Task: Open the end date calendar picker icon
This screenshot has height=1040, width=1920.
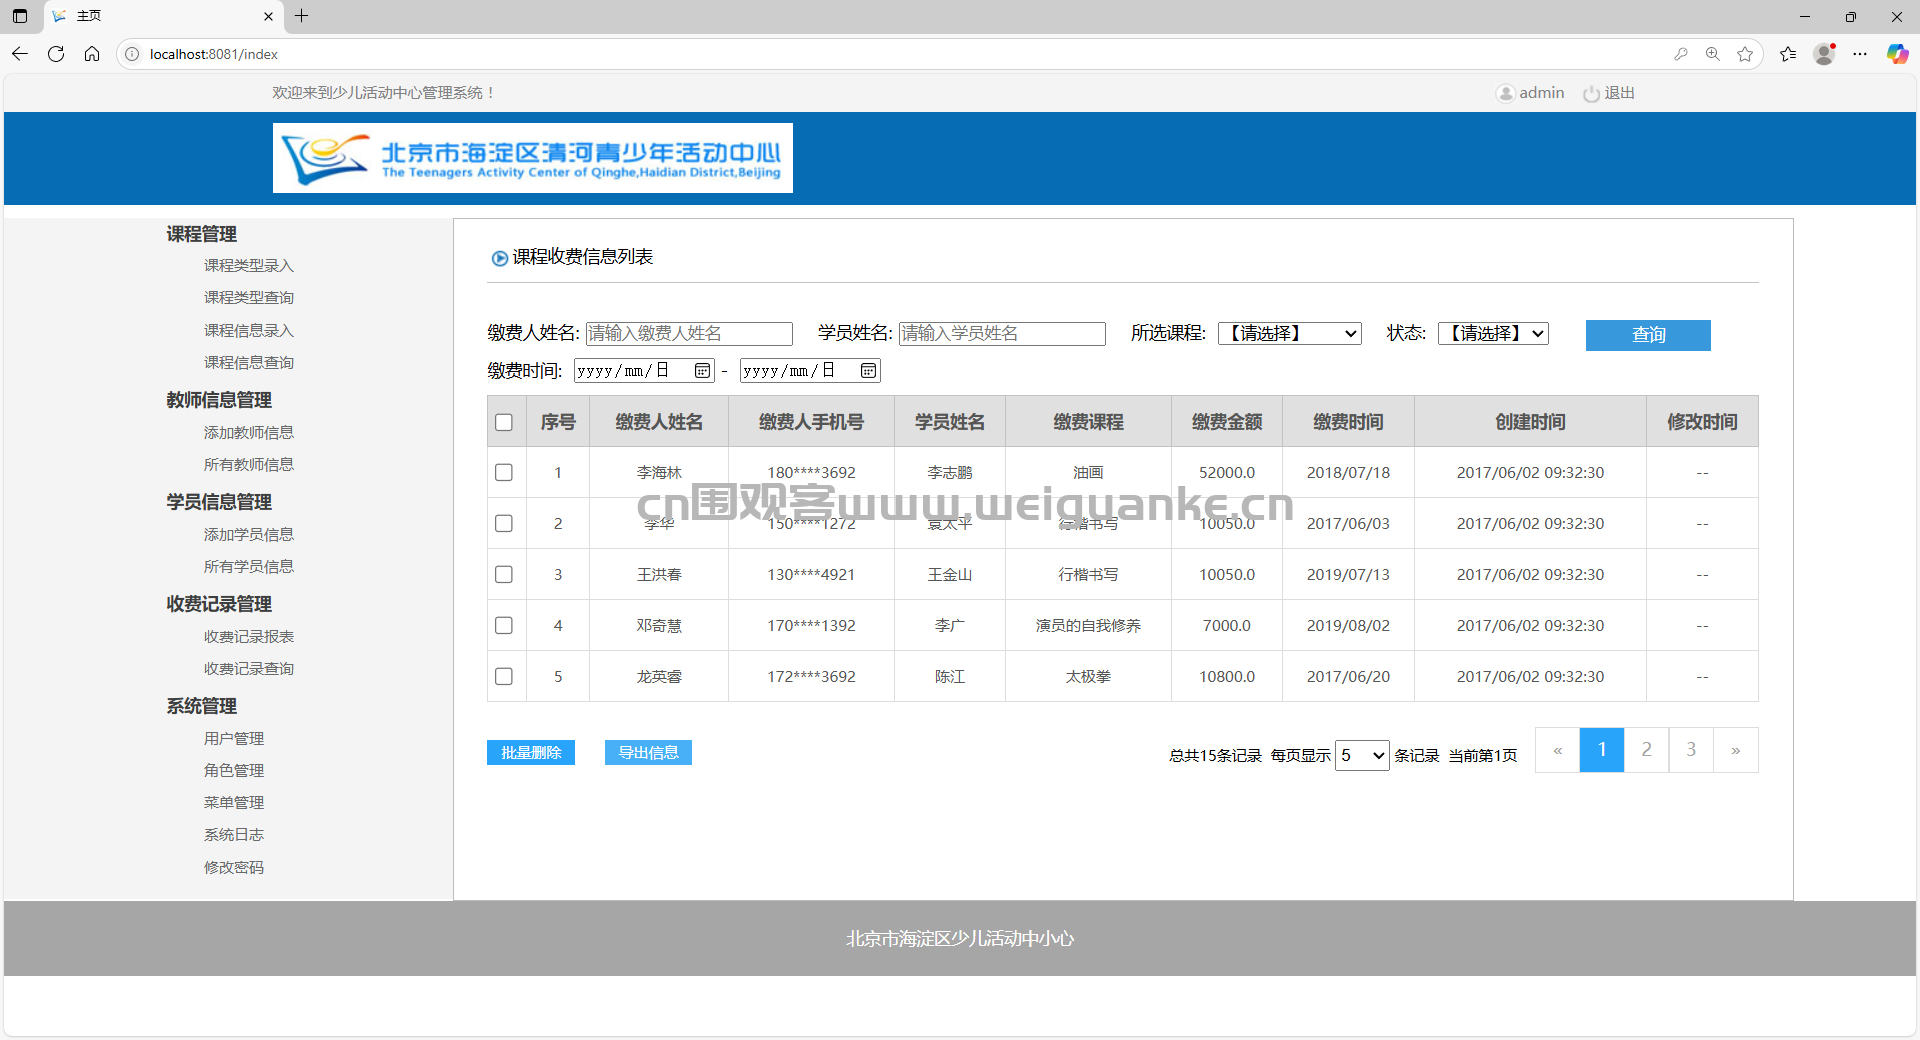Action: (x=869, y=371)
